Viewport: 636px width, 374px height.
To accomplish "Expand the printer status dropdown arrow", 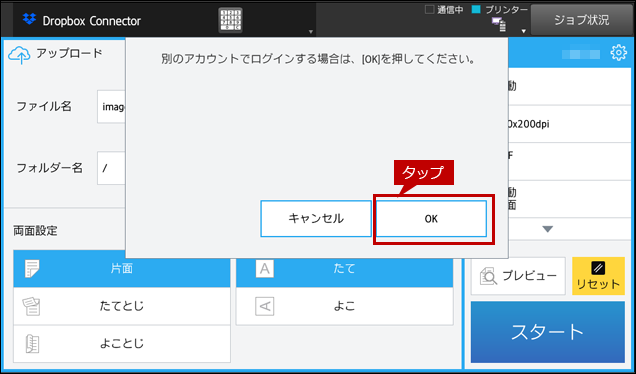I will (x=524, y=31).
